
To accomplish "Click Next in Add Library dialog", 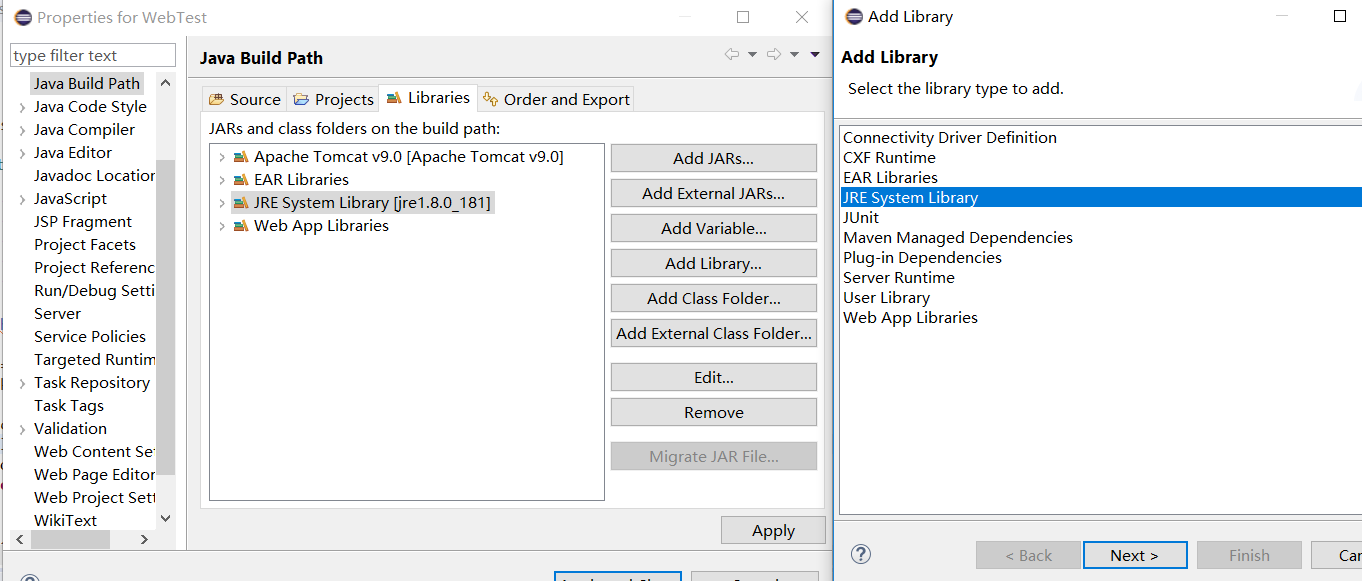I will 1134,555.
